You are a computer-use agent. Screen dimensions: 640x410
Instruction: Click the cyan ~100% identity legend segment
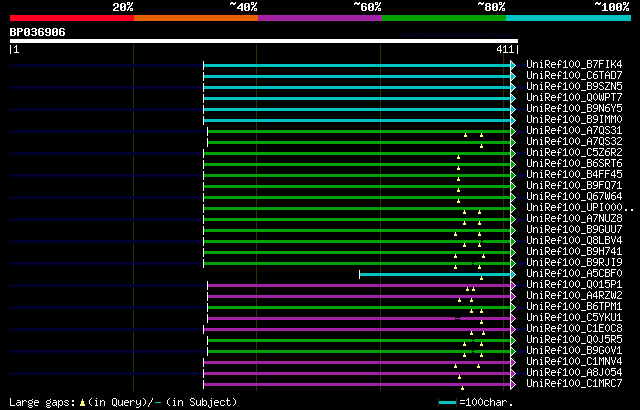pos(569,18)
